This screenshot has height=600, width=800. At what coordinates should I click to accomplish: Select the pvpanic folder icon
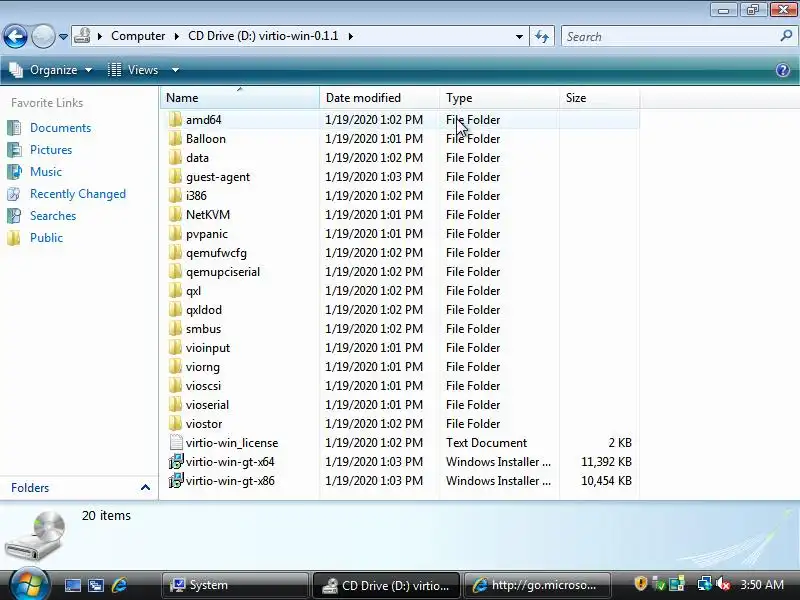pyautogui.click(x=175, y=234)
